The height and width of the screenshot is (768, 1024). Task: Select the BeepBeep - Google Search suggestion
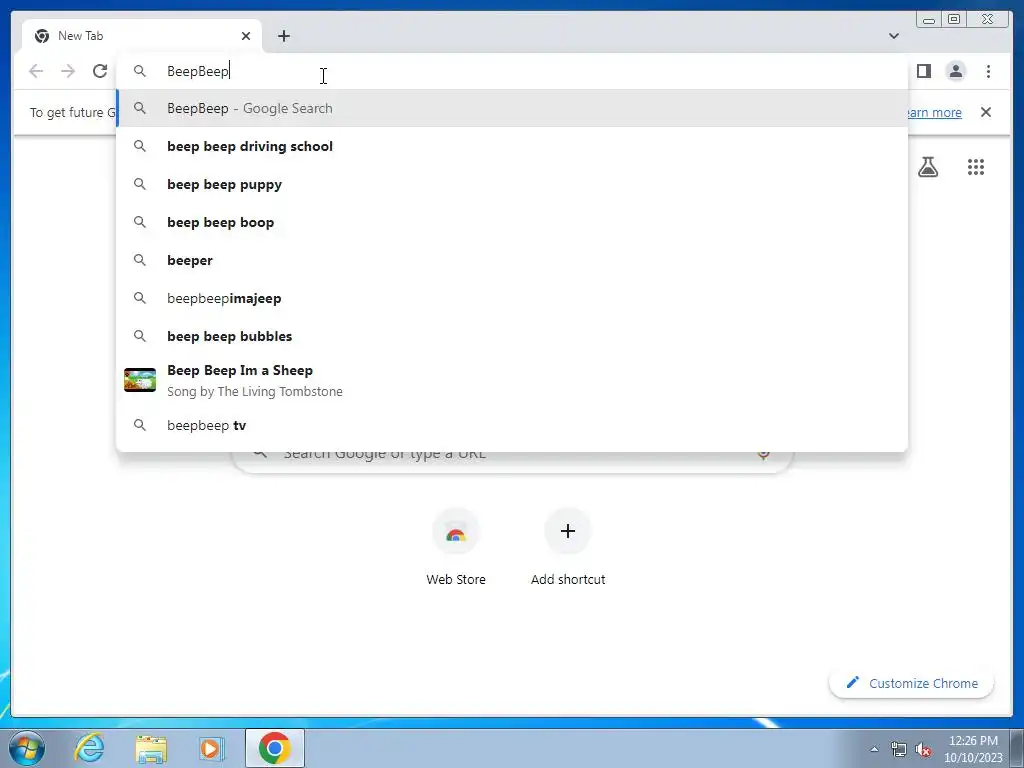tap(512, 108)
